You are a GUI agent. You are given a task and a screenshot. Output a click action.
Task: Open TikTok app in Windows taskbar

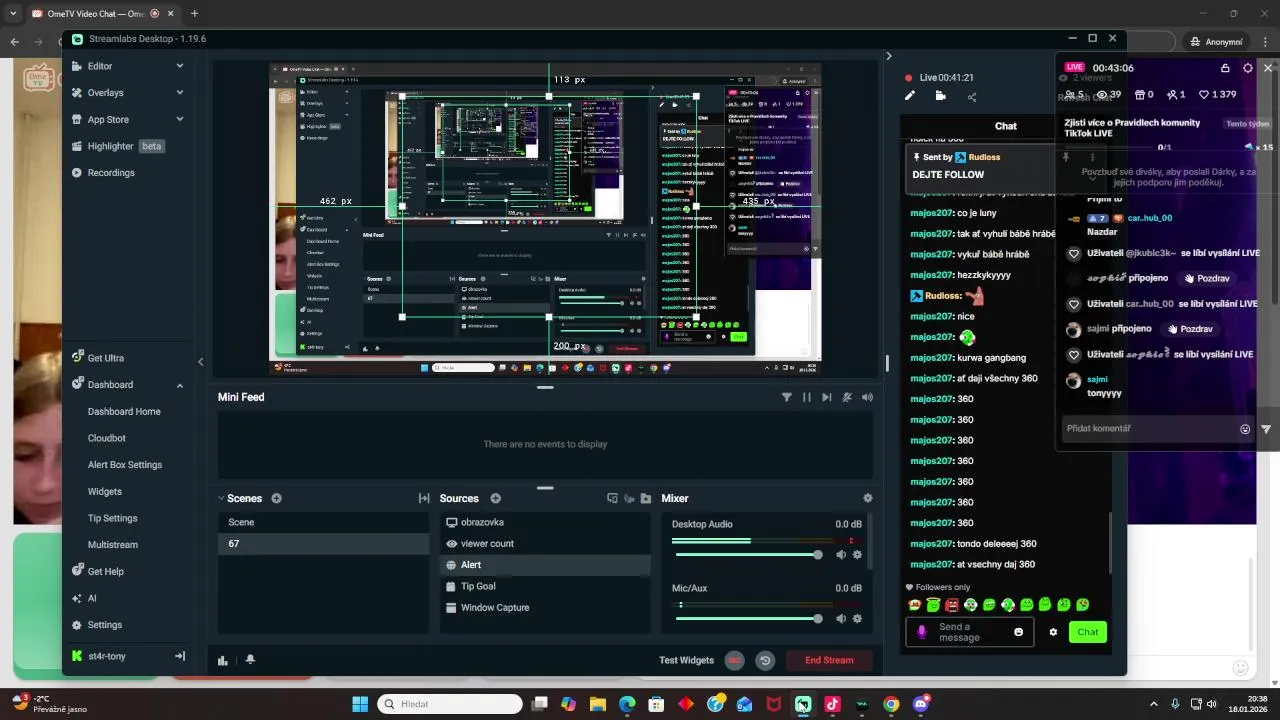(832, 704)
